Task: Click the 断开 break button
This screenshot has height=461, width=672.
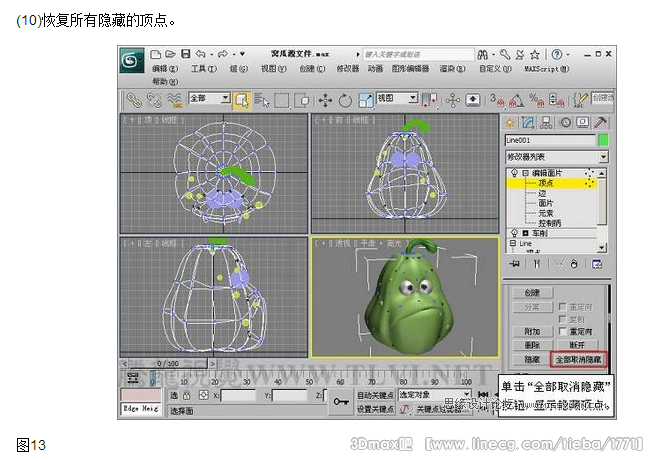Action: [577, 345]
